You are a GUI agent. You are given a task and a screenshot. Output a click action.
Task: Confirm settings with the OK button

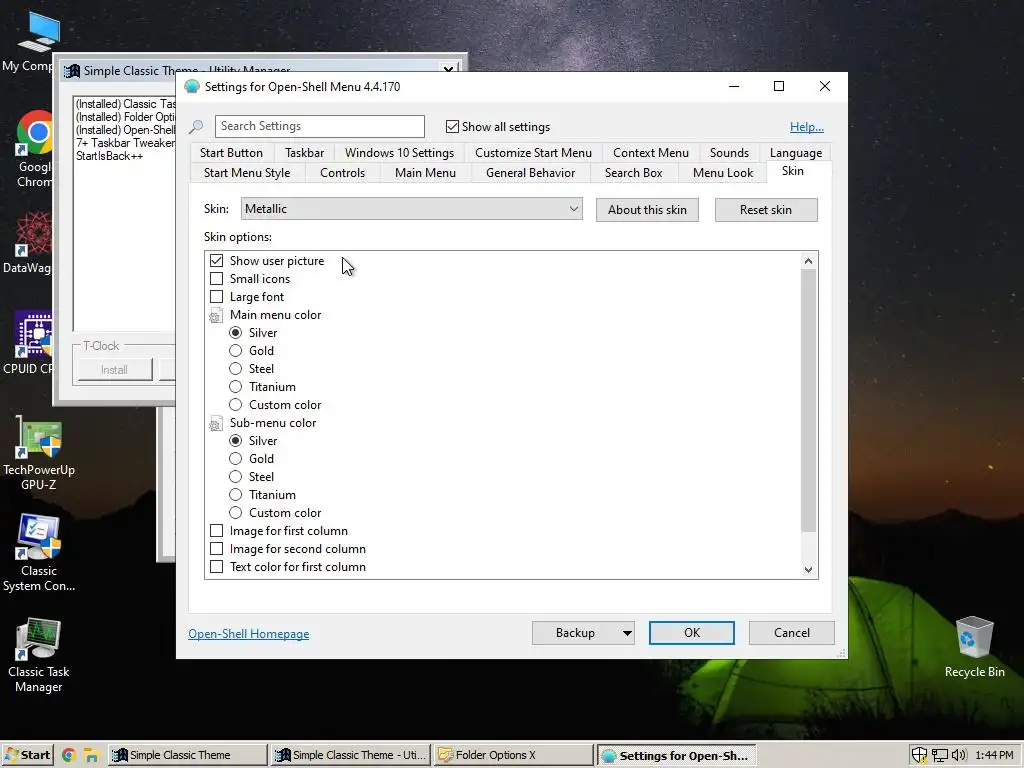point(692,633)
